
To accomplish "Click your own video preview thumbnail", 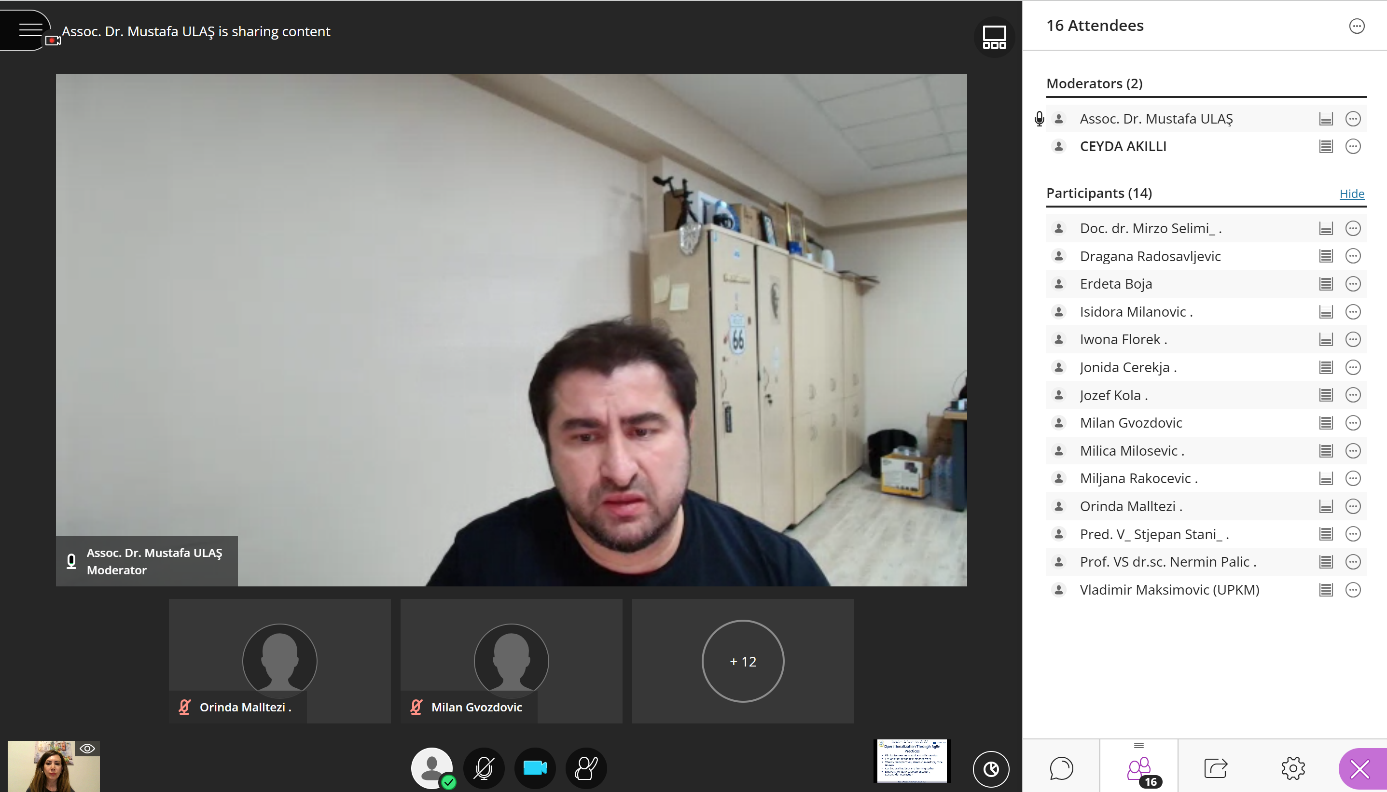I will coord(54,766).
